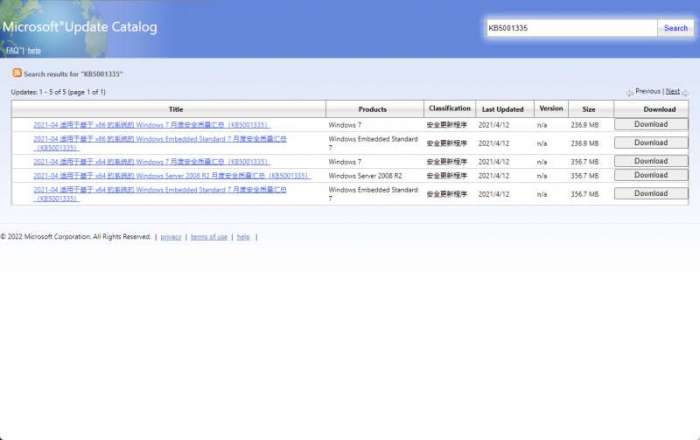This screenshot has height=440, width=700.
Task: Open the terms of use footer link
Action: click(x=209, y=237)
